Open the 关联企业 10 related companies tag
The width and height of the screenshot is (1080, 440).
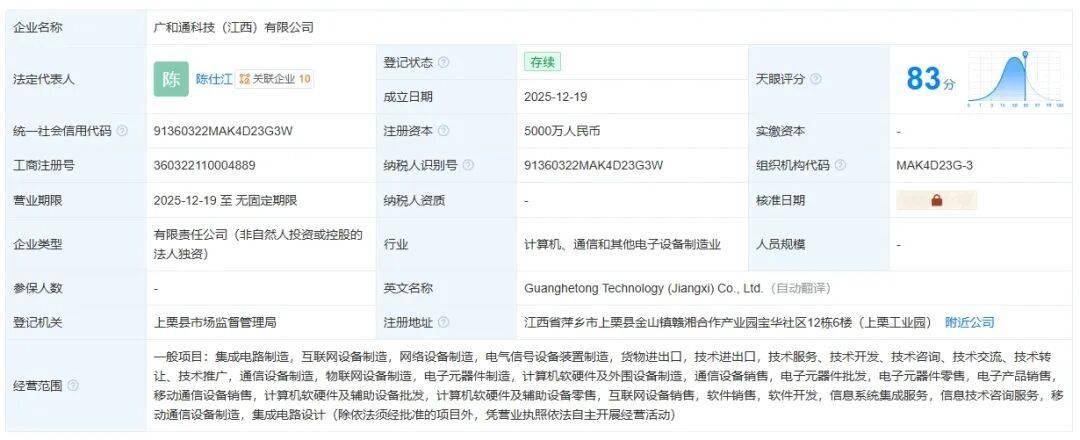tap(274, 79)
